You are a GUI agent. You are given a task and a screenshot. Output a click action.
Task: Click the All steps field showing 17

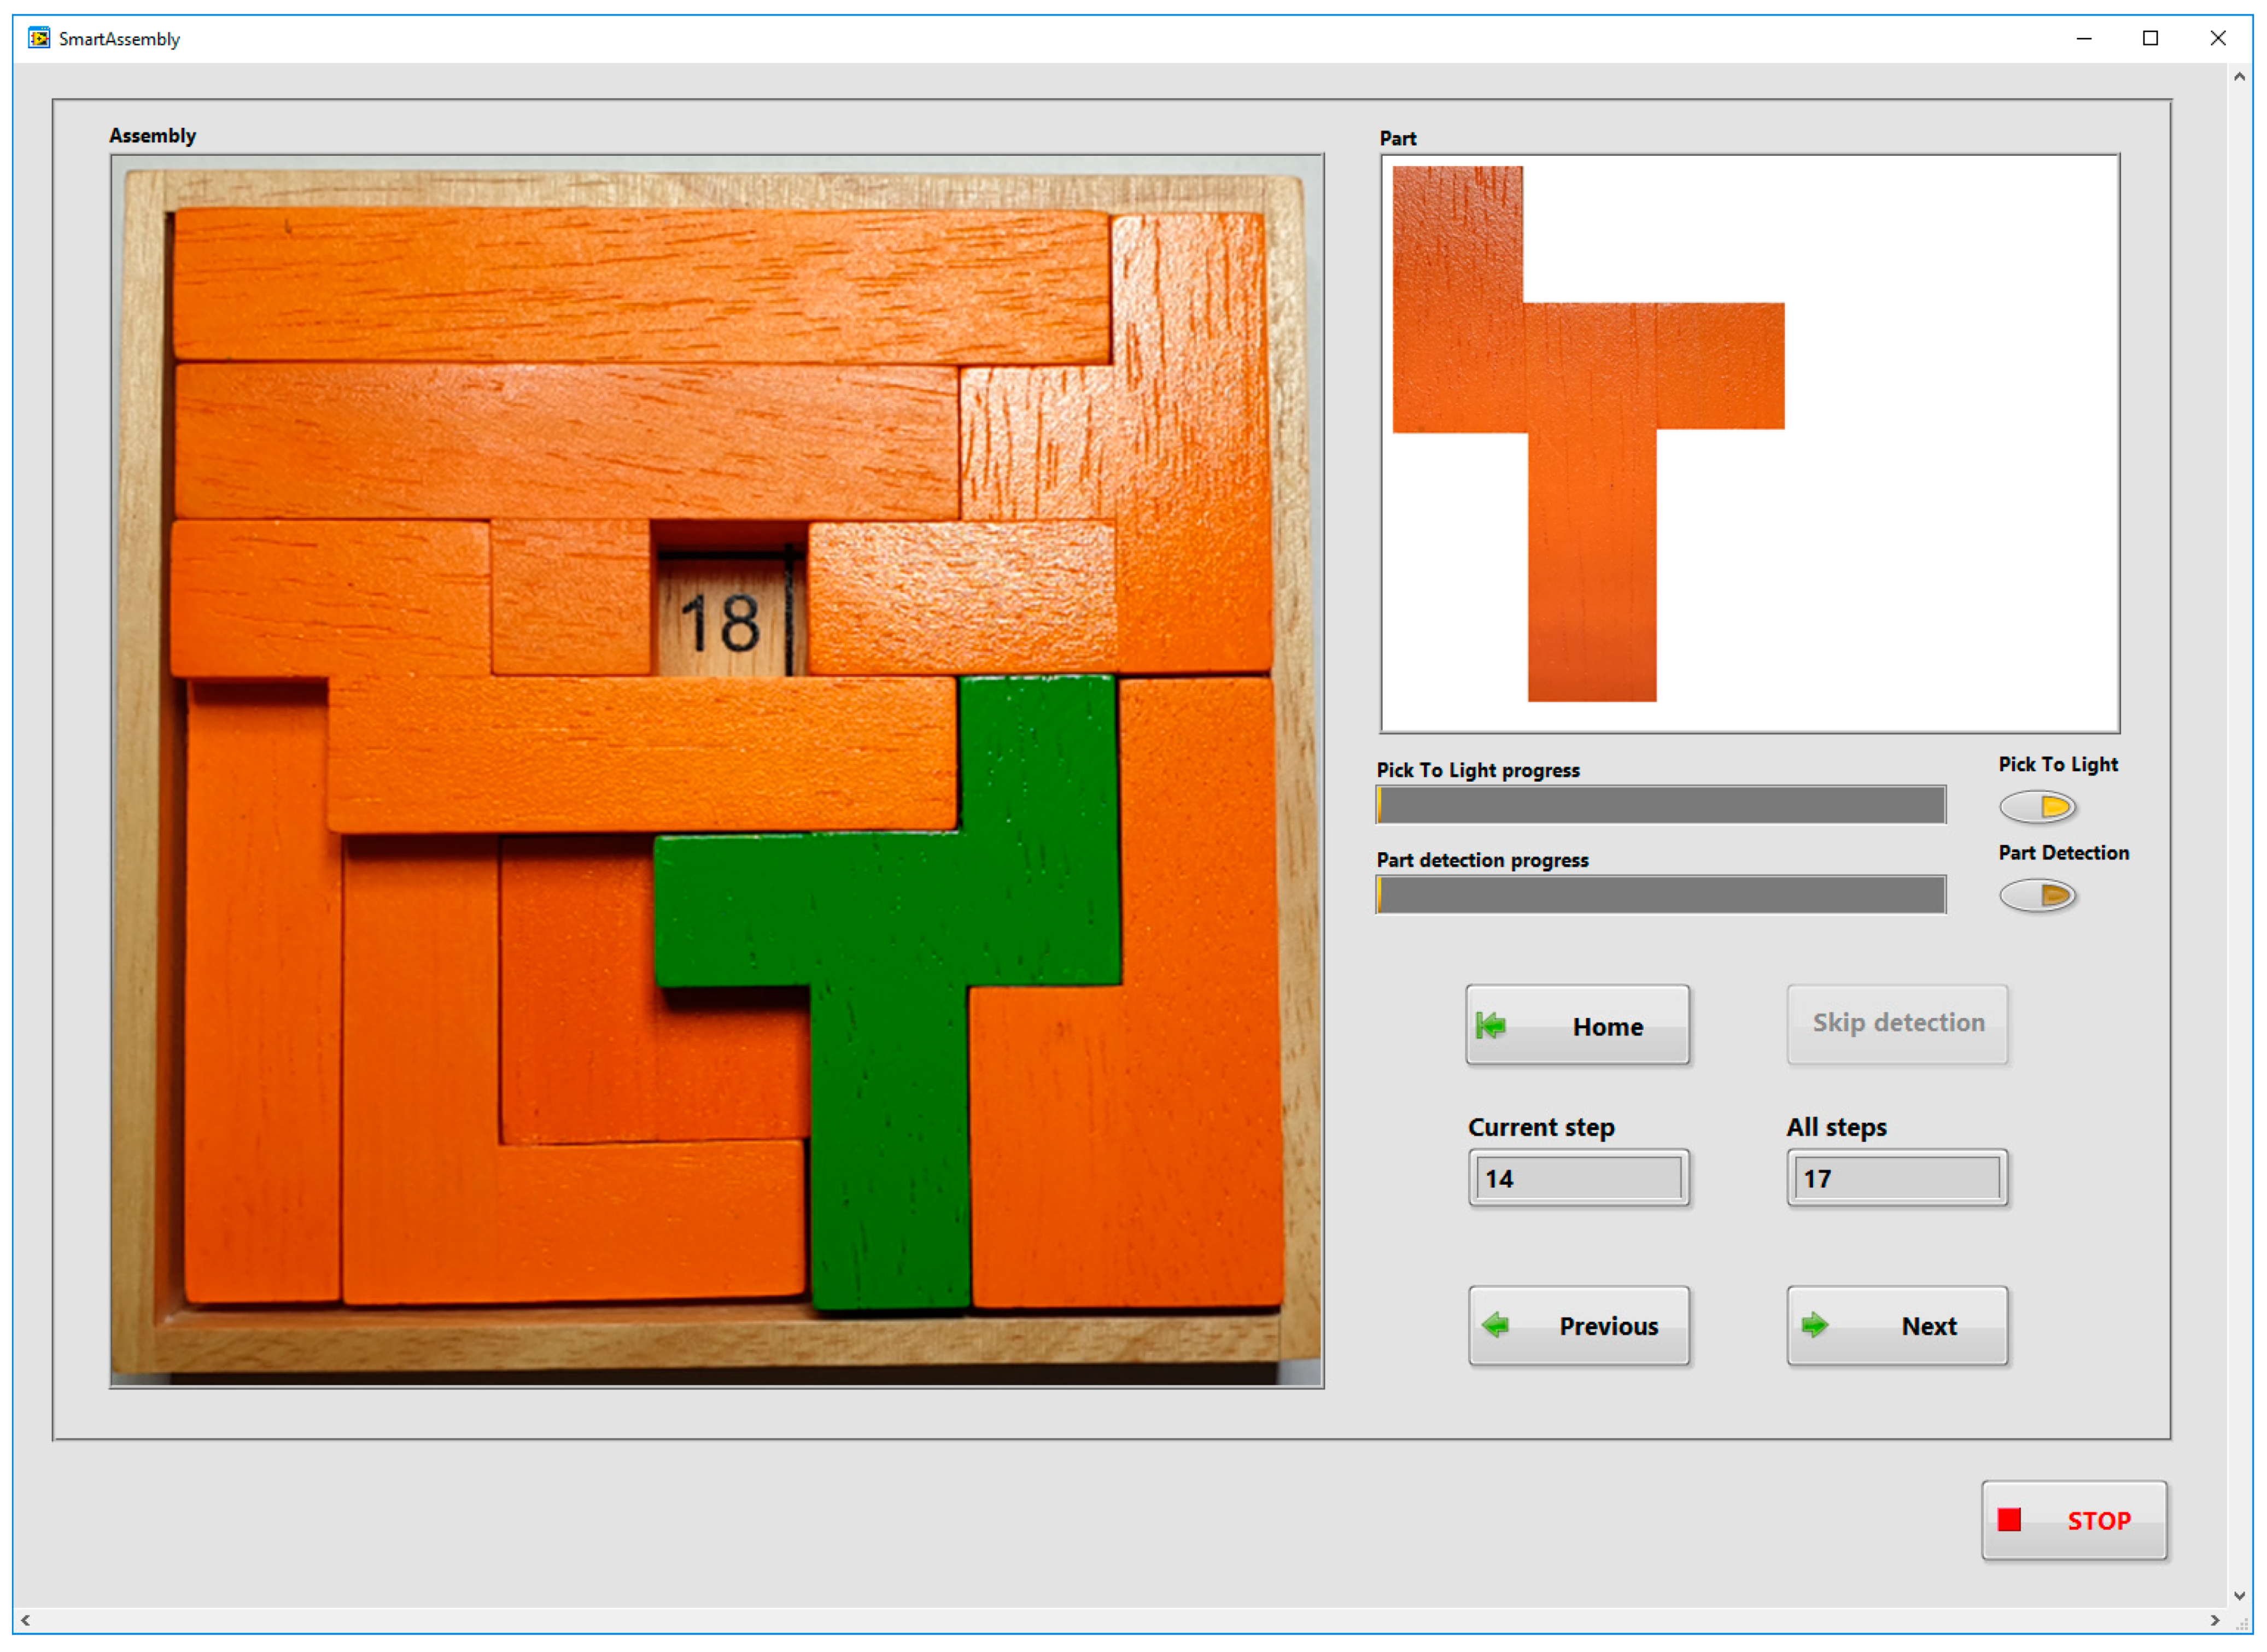pos(1897,1179)
